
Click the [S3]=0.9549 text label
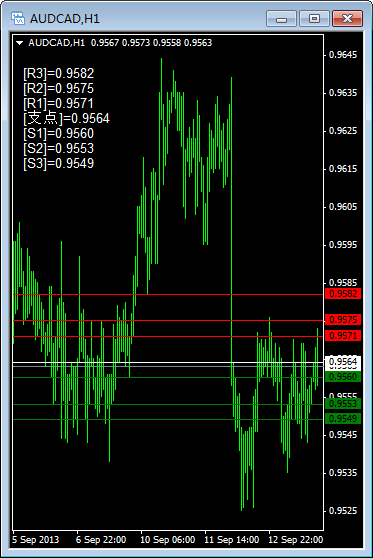point(59,163)
